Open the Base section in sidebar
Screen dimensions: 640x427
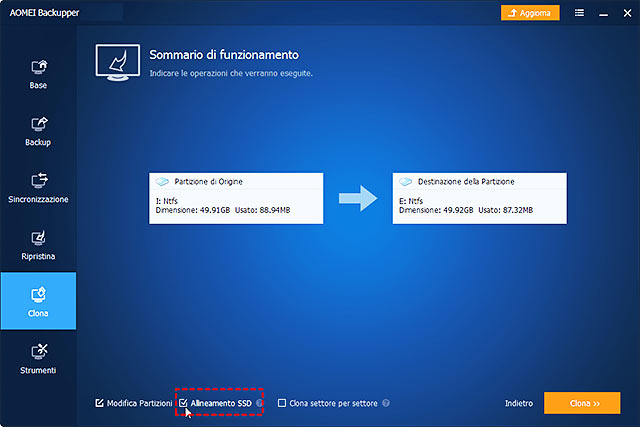click(38, 73)
